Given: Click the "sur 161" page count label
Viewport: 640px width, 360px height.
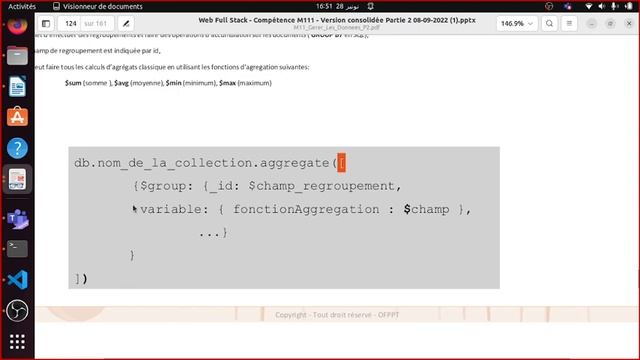Looking at the screenshot, I should (x=96, y=24).
